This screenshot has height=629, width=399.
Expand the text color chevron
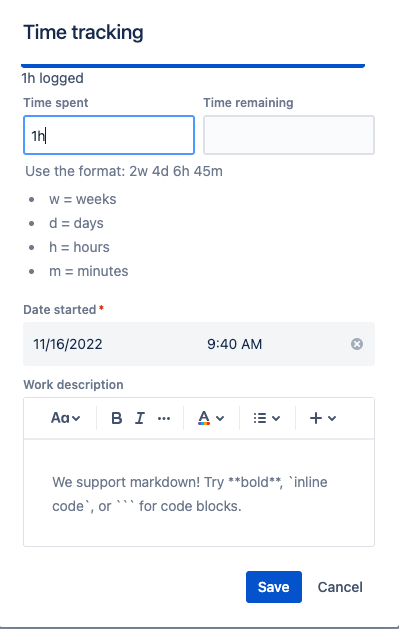pyautogui.click(x=220, y=418)
